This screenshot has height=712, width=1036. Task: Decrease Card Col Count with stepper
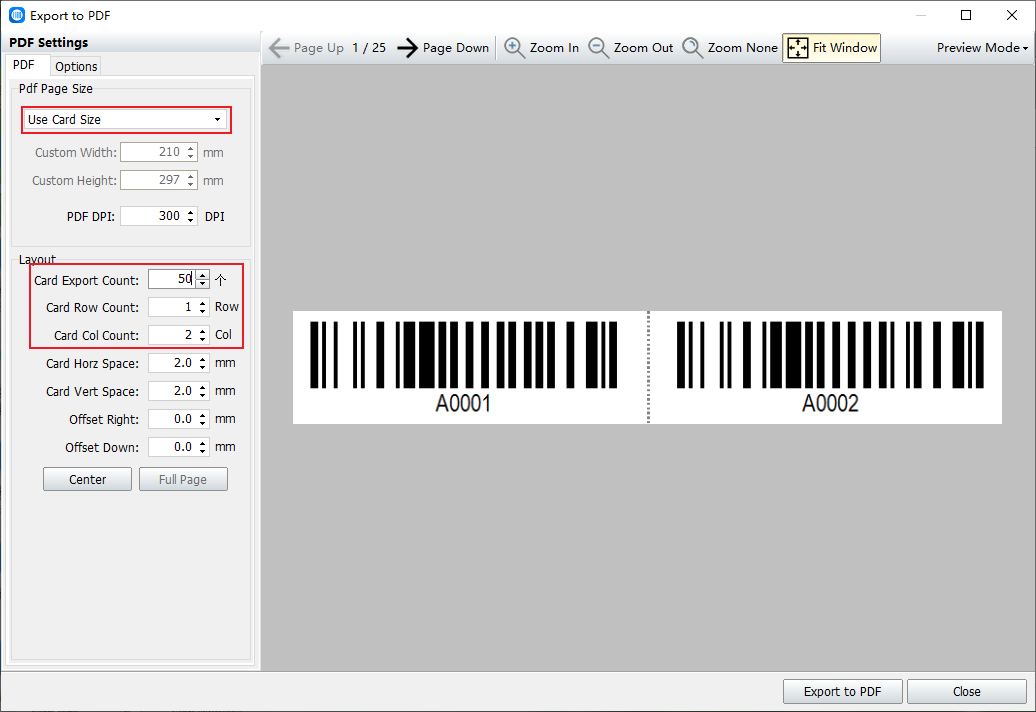pos(203,339)
